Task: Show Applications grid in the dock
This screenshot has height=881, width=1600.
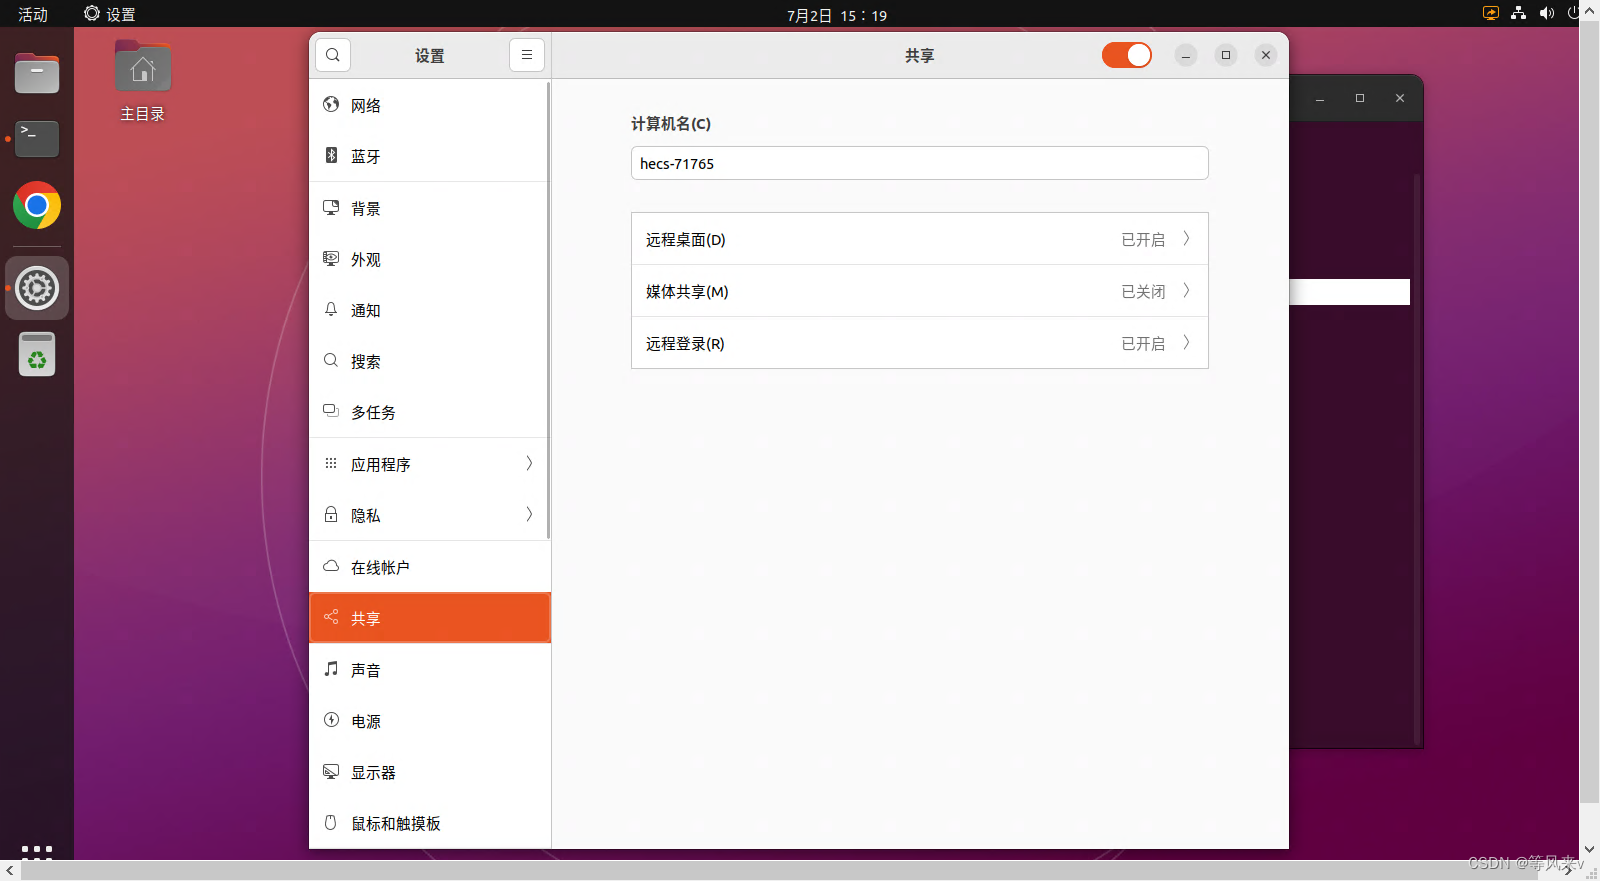Action: coord(37,852)
